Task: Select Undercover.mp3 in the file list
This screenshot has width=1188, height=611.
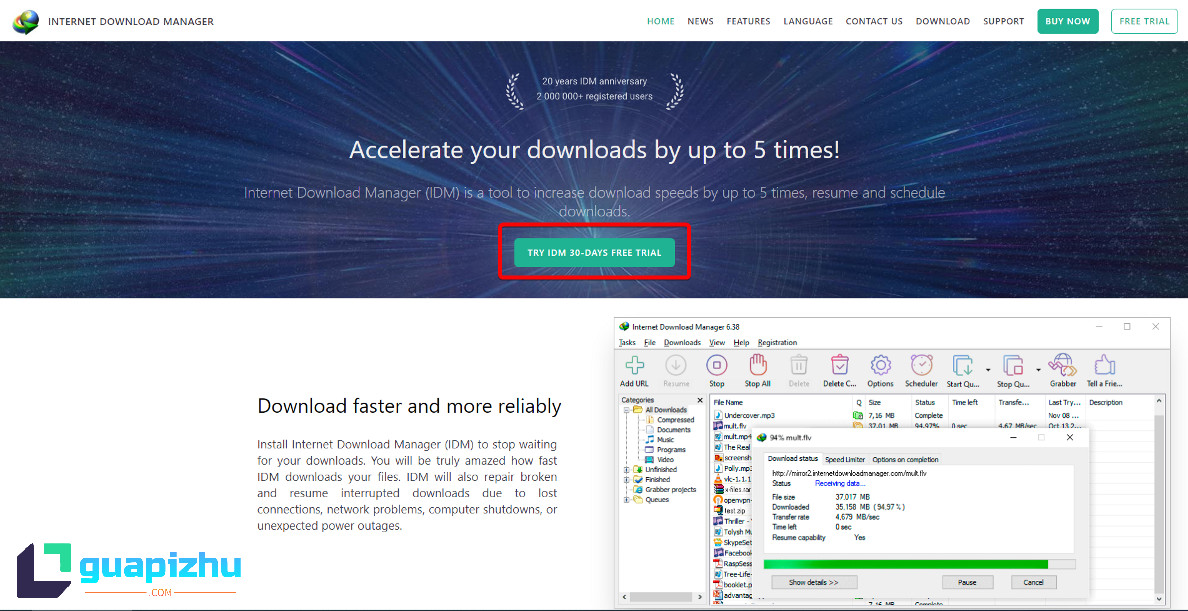Action: click(749, 415)
